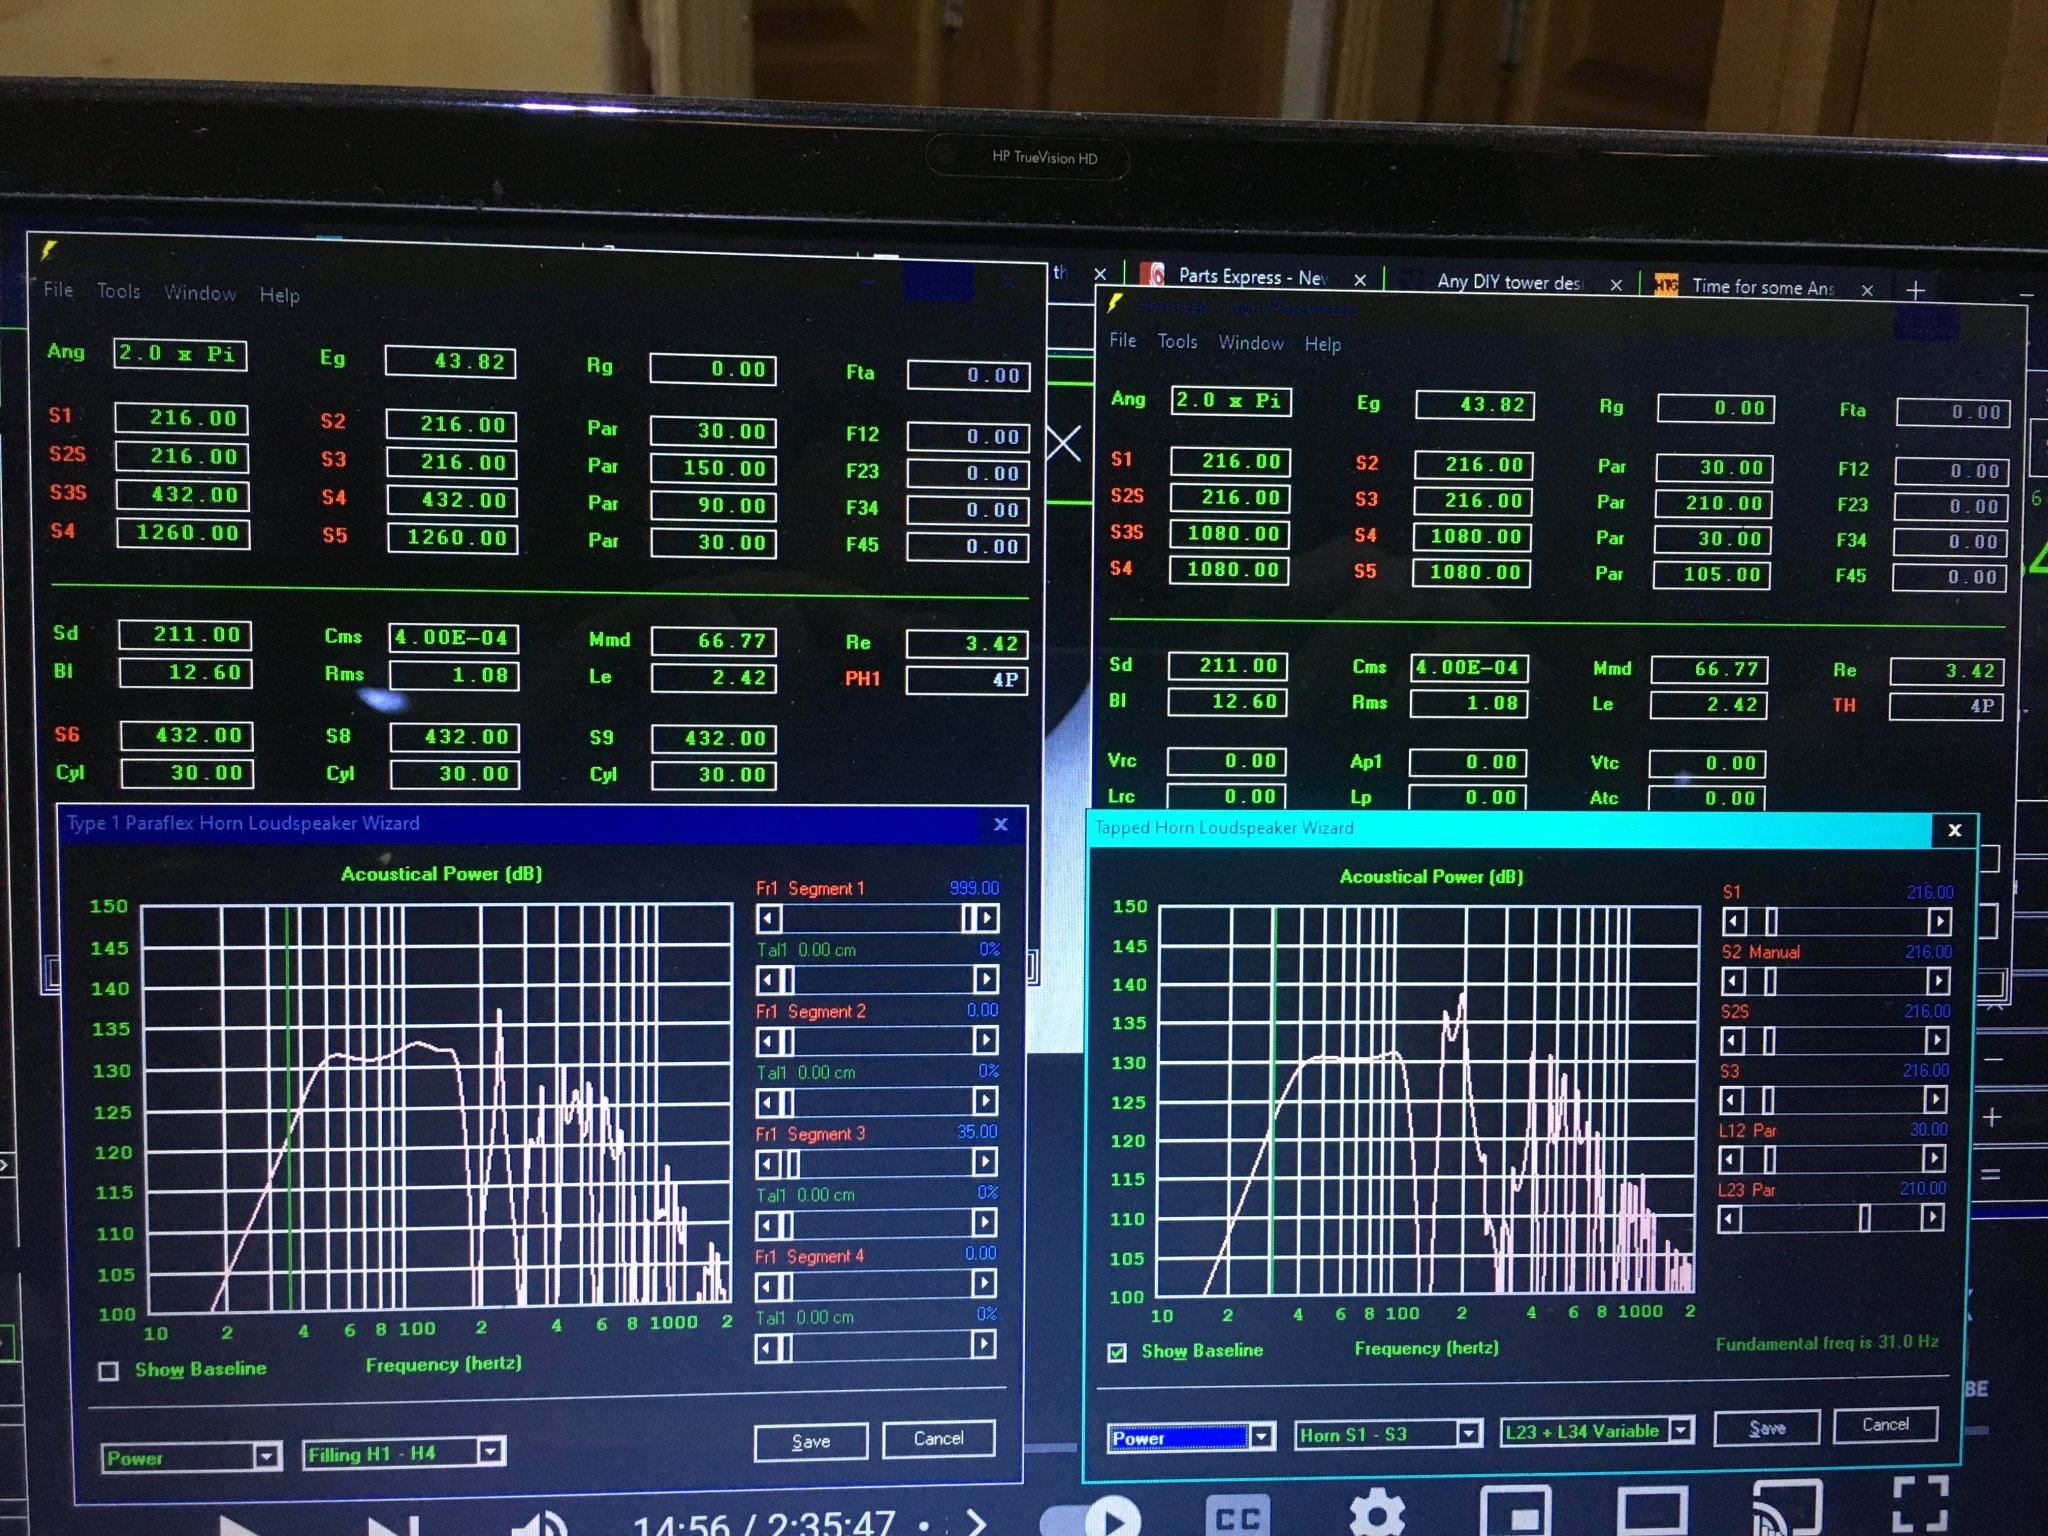This screenshot has height=1536, width=2048.
Task: Open File menu in left Hornresp window
Action: (x=58, y=290)
